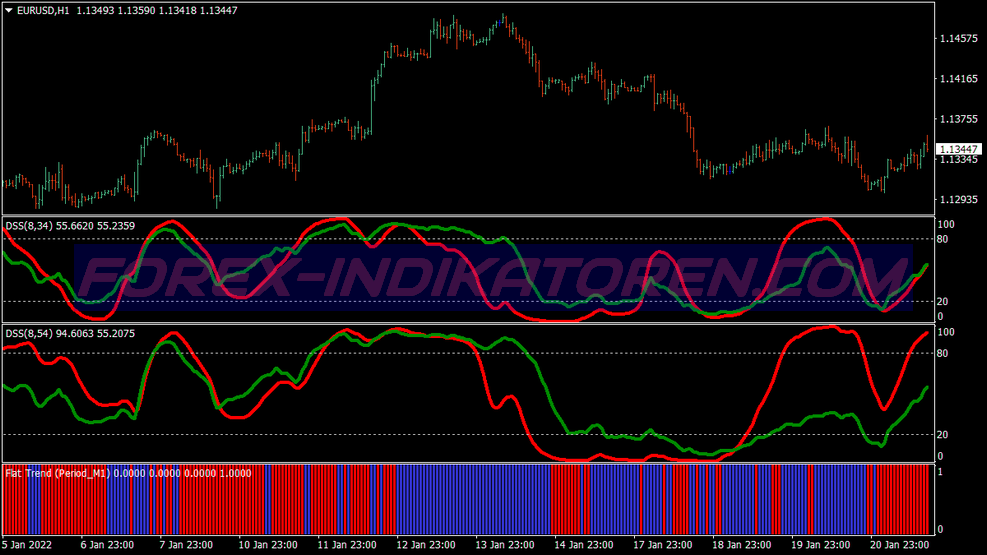Click the chart menu triangle beside EURUSD,H1
Image resolution: width=987 pixels, height=555 pixels.
pyautogui.click(x=9, y=10)
